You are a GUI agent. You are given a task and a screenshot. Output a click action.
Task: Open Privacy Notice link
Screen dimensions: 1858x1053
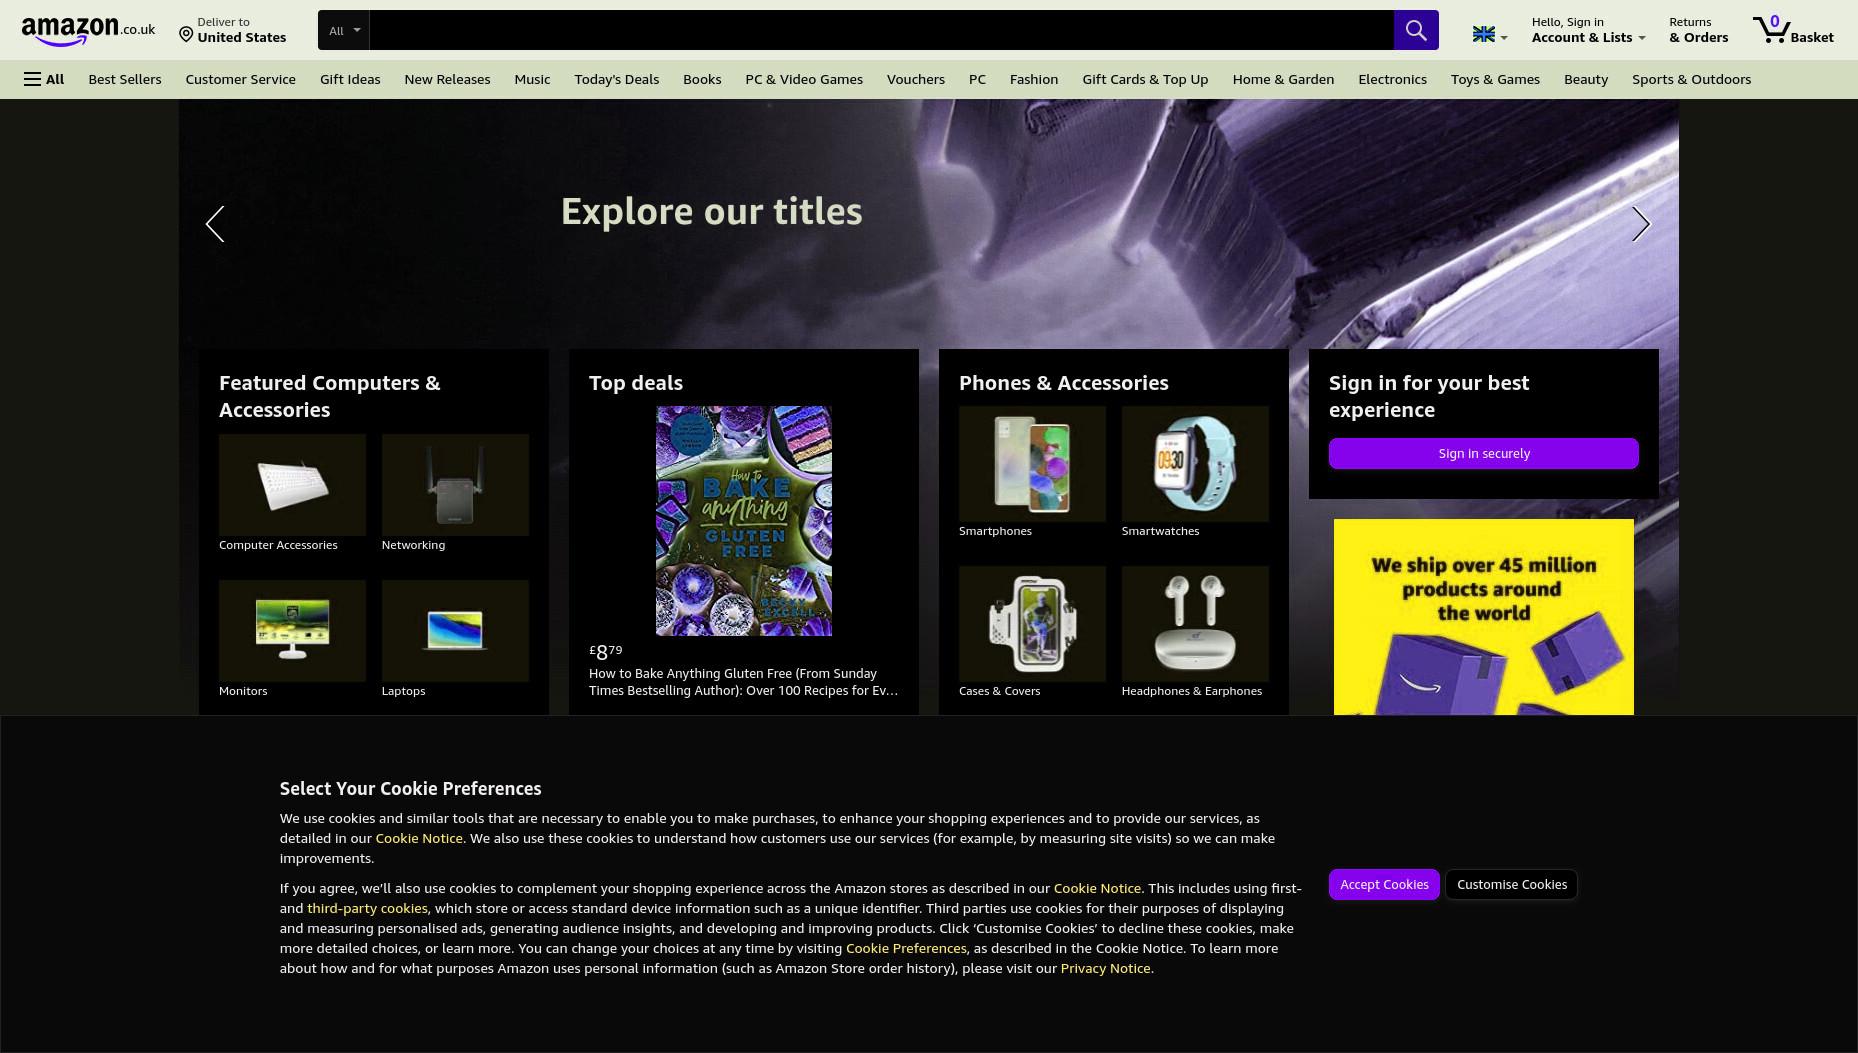tap(1105, 968)
